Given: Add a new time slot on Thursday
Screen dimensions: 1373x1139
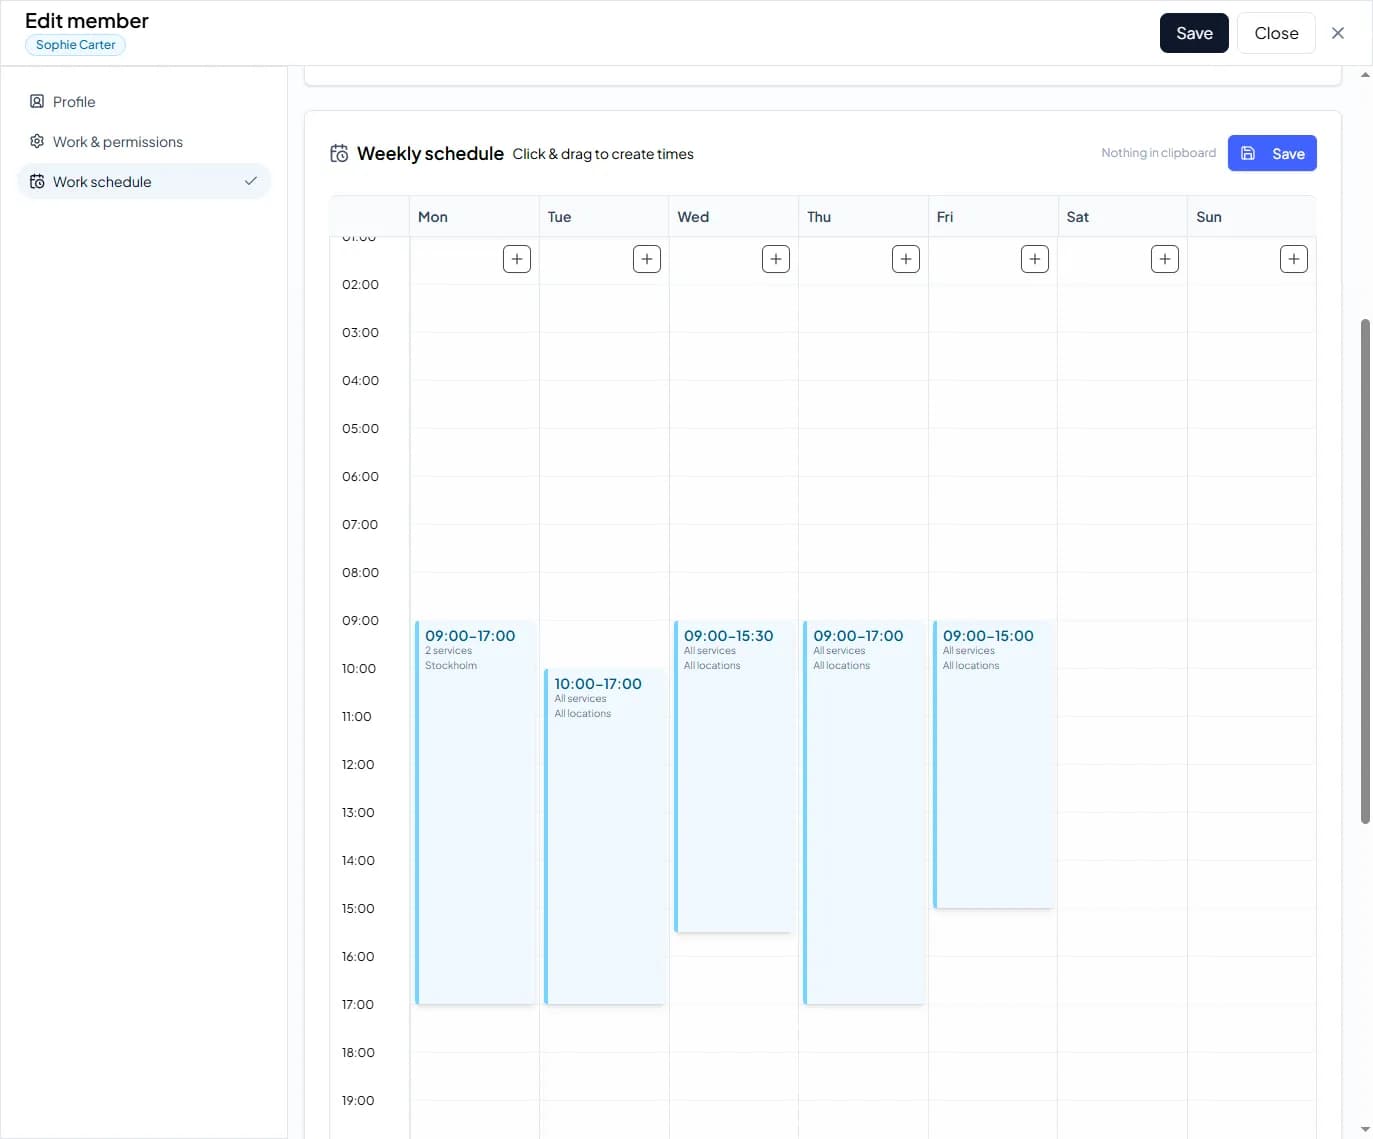Looking at the screenshot, I should 905,258.
